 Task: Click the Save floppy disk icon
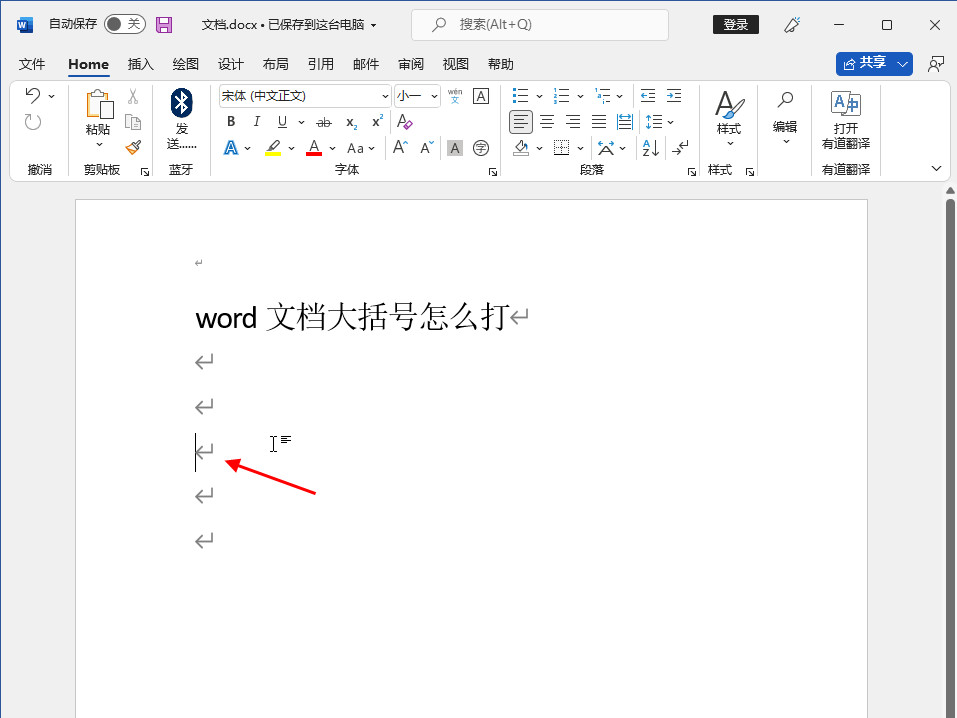click(164, 25)
